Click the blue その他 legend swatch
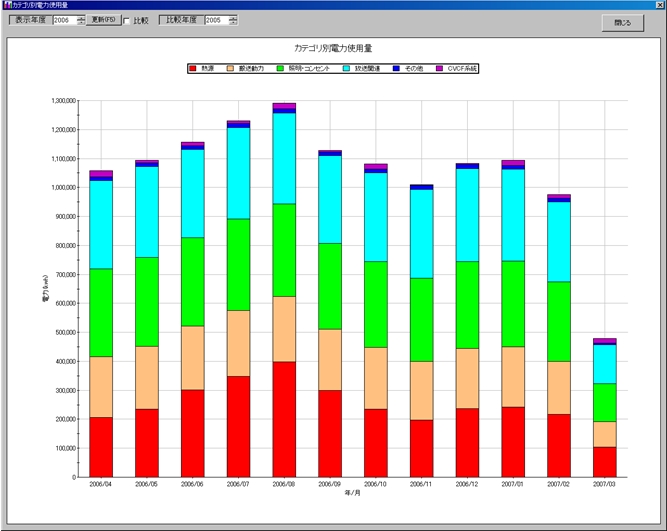 pos(396,69)
